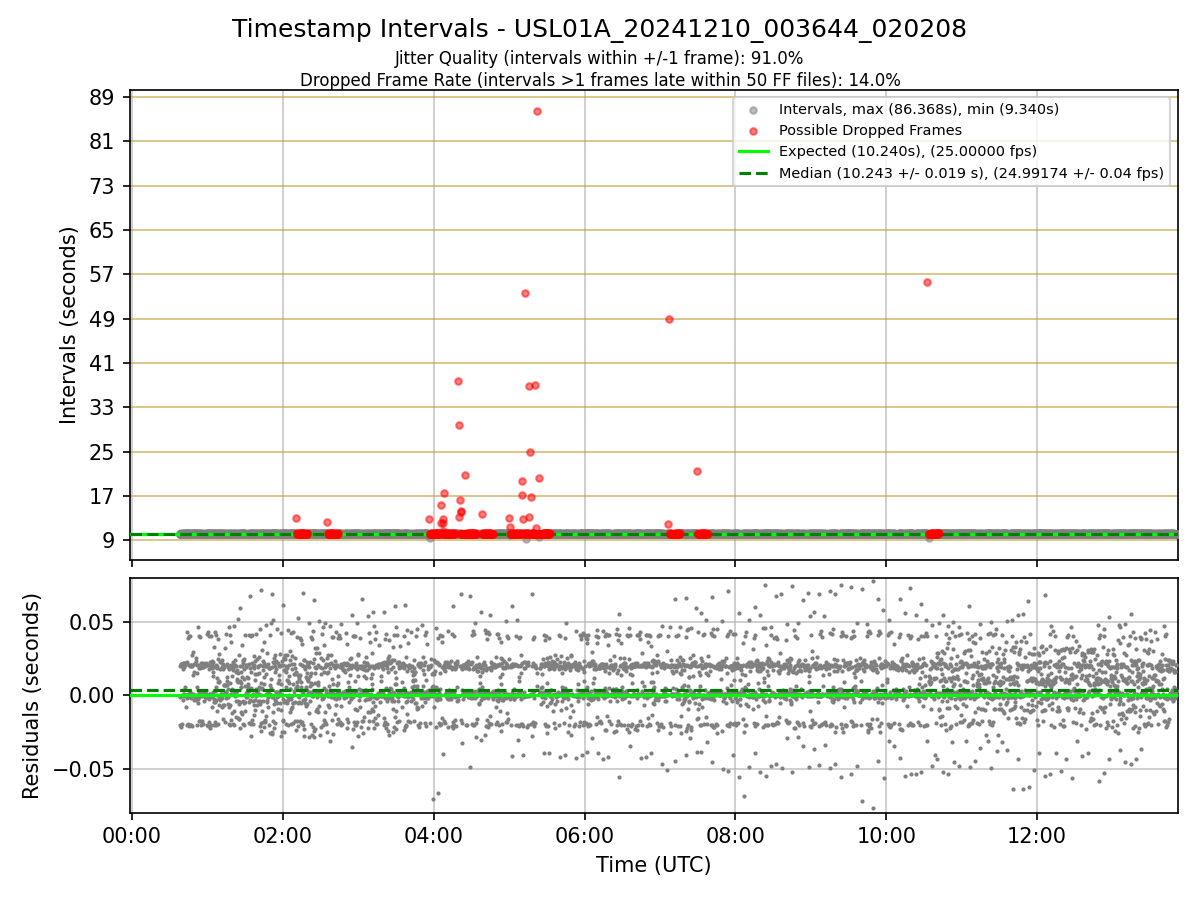
Task: Click x-axis tick label 02:00
Action: [x=283, y=835]
